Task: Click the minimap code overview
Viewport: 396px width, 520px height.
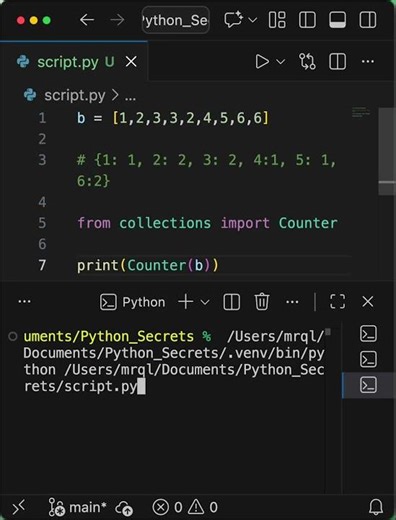Action: click(361, 112)
